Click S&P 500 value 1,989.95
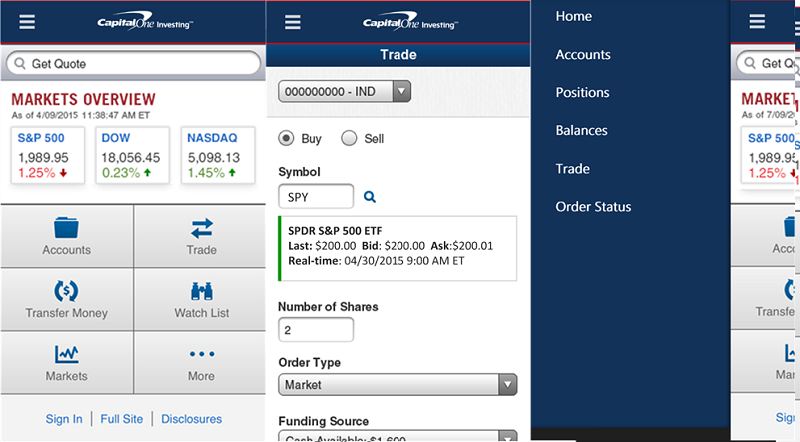 pos(43,158)
